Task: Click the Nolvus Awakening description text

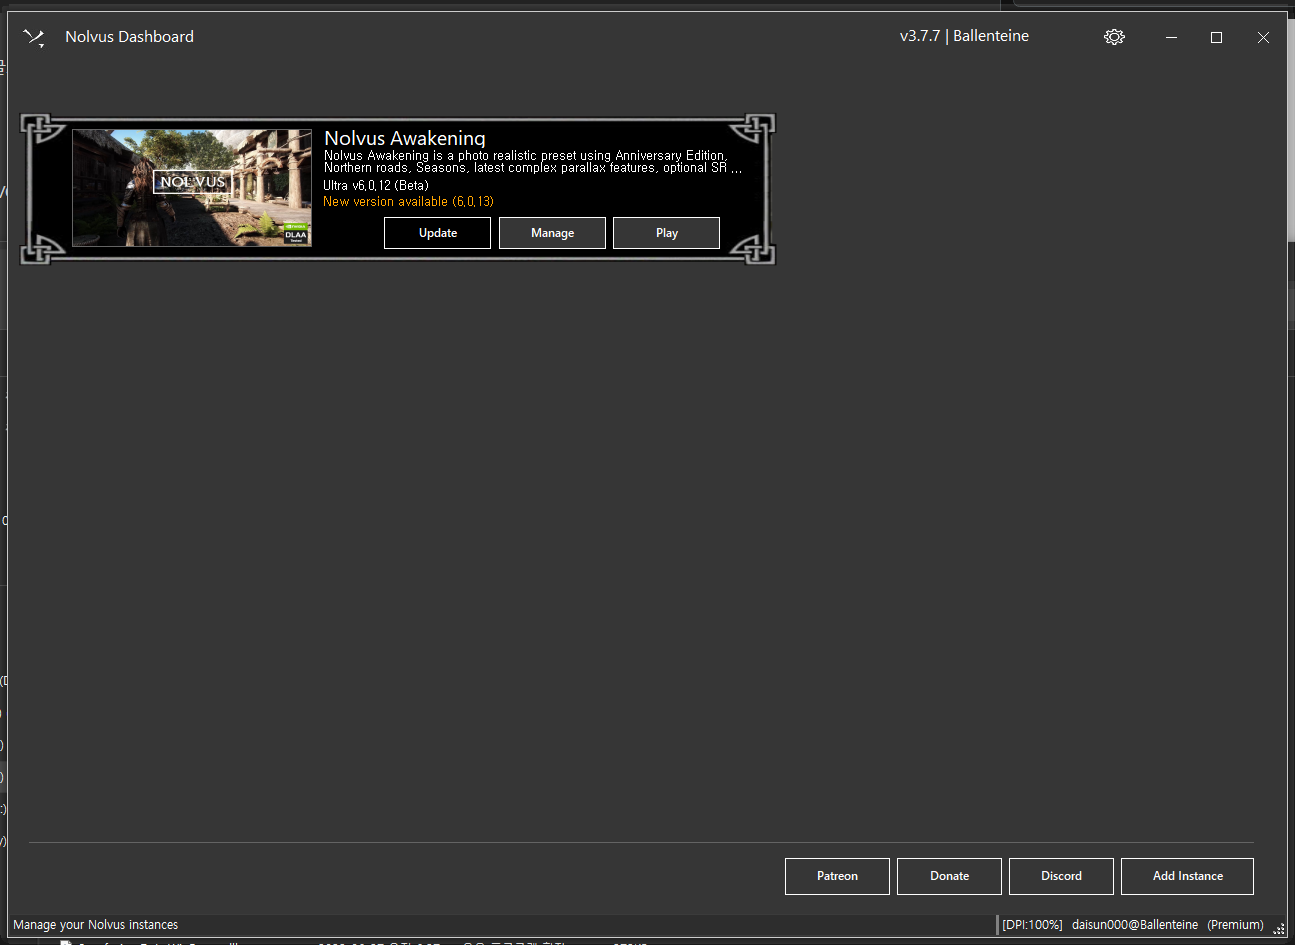Action: coord(532,162)
